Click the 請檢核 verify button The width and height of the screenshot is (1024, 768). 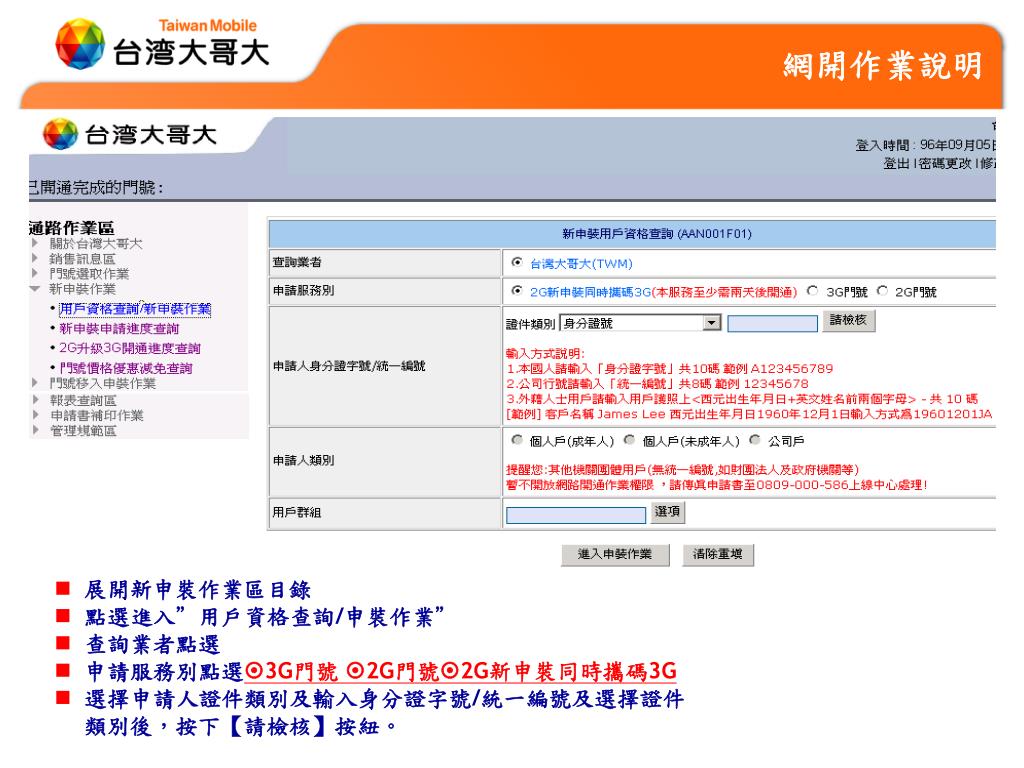[x=848, y=320]
